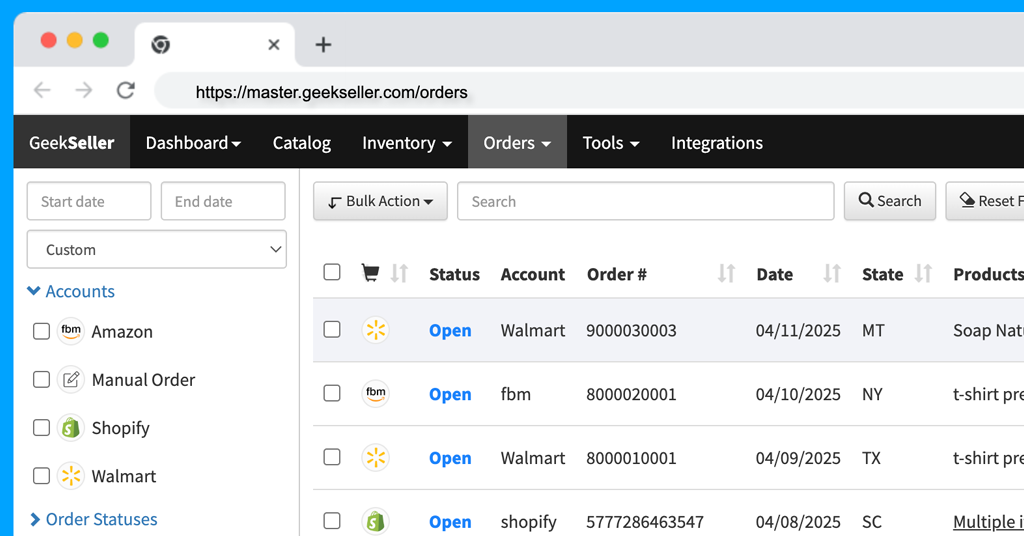Click the browser address bar URL

coord(332,92)
